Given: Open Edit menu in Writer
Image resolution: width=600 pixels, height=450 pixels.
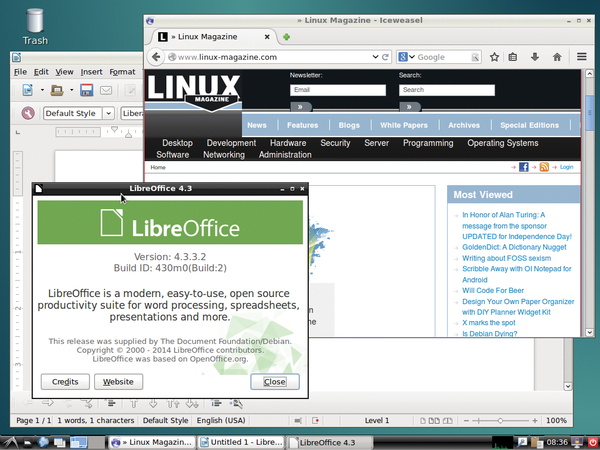Looking at the screenshot, I should (41, 72).
